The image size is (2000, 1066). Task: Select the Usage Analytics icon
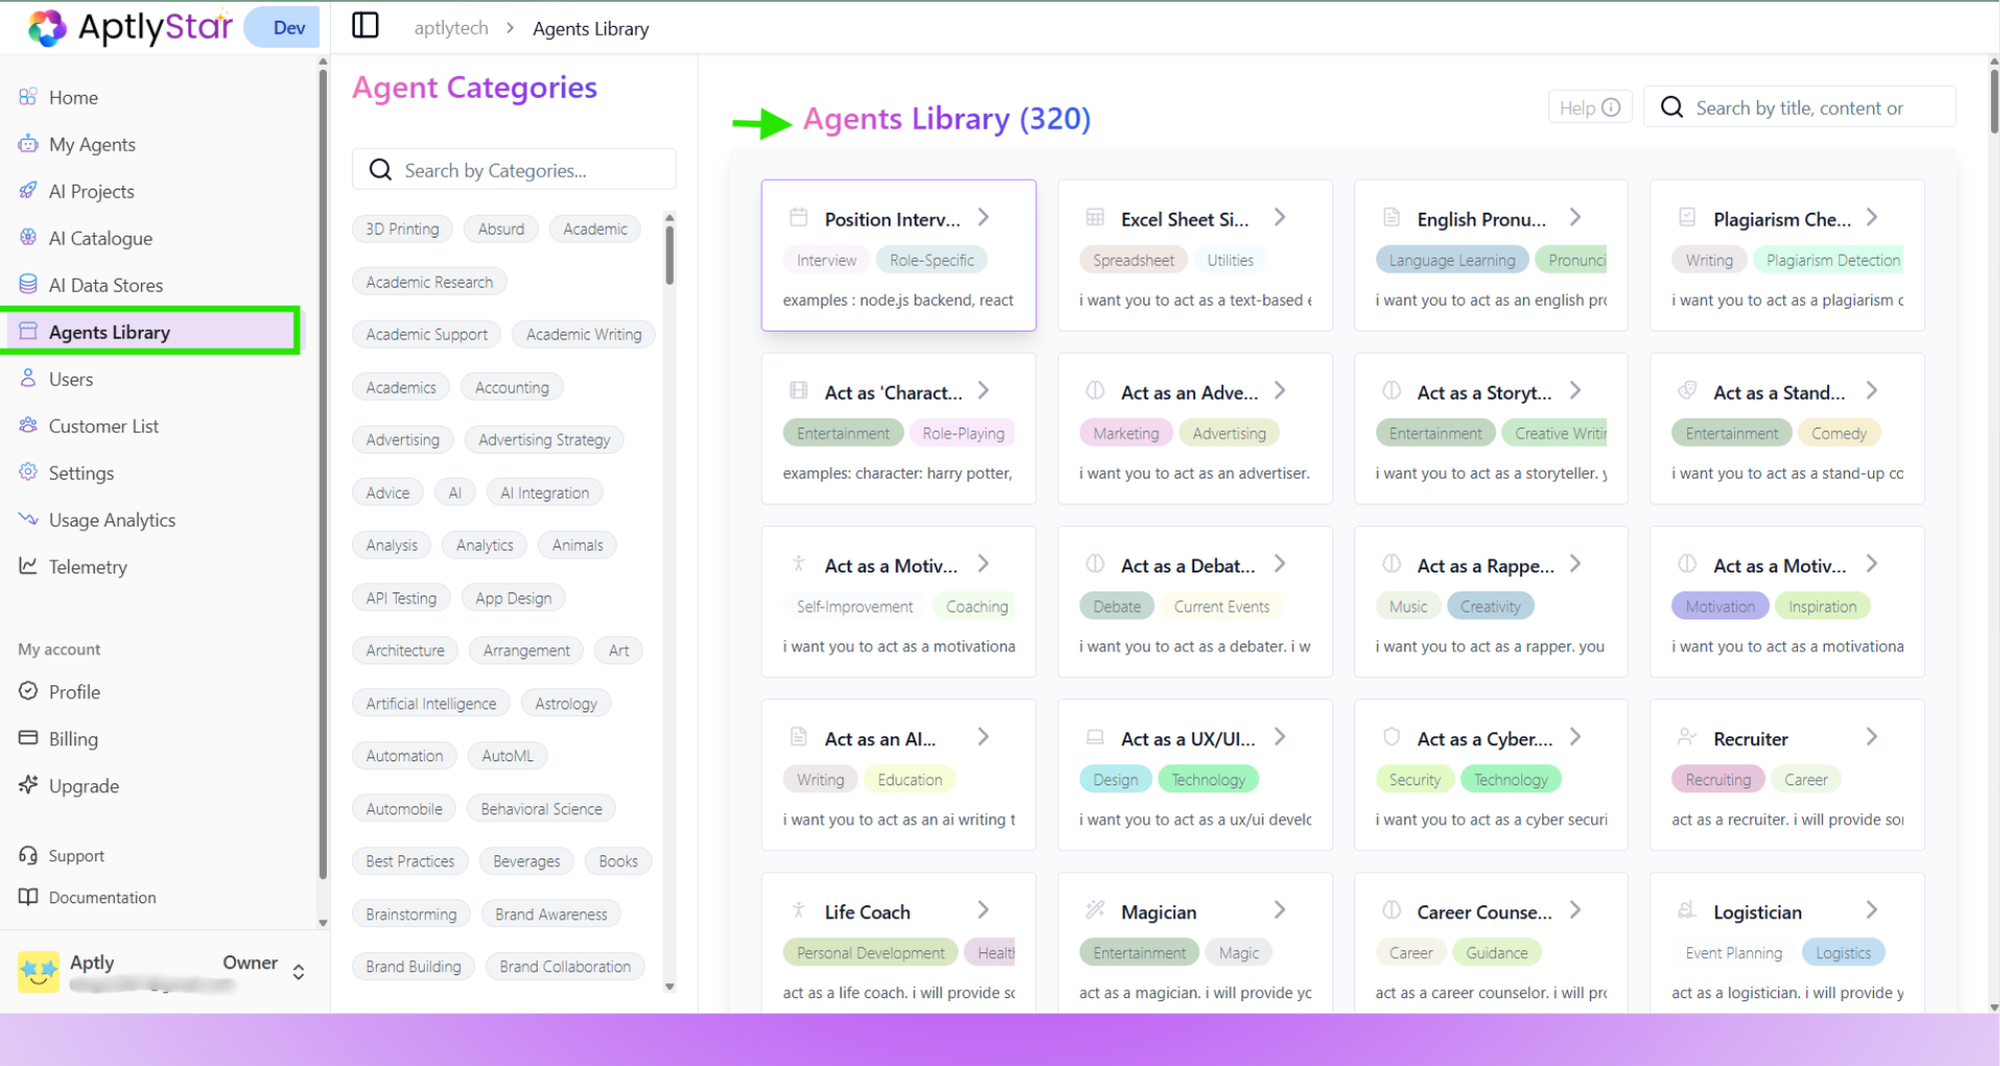(x=29, y=519)
